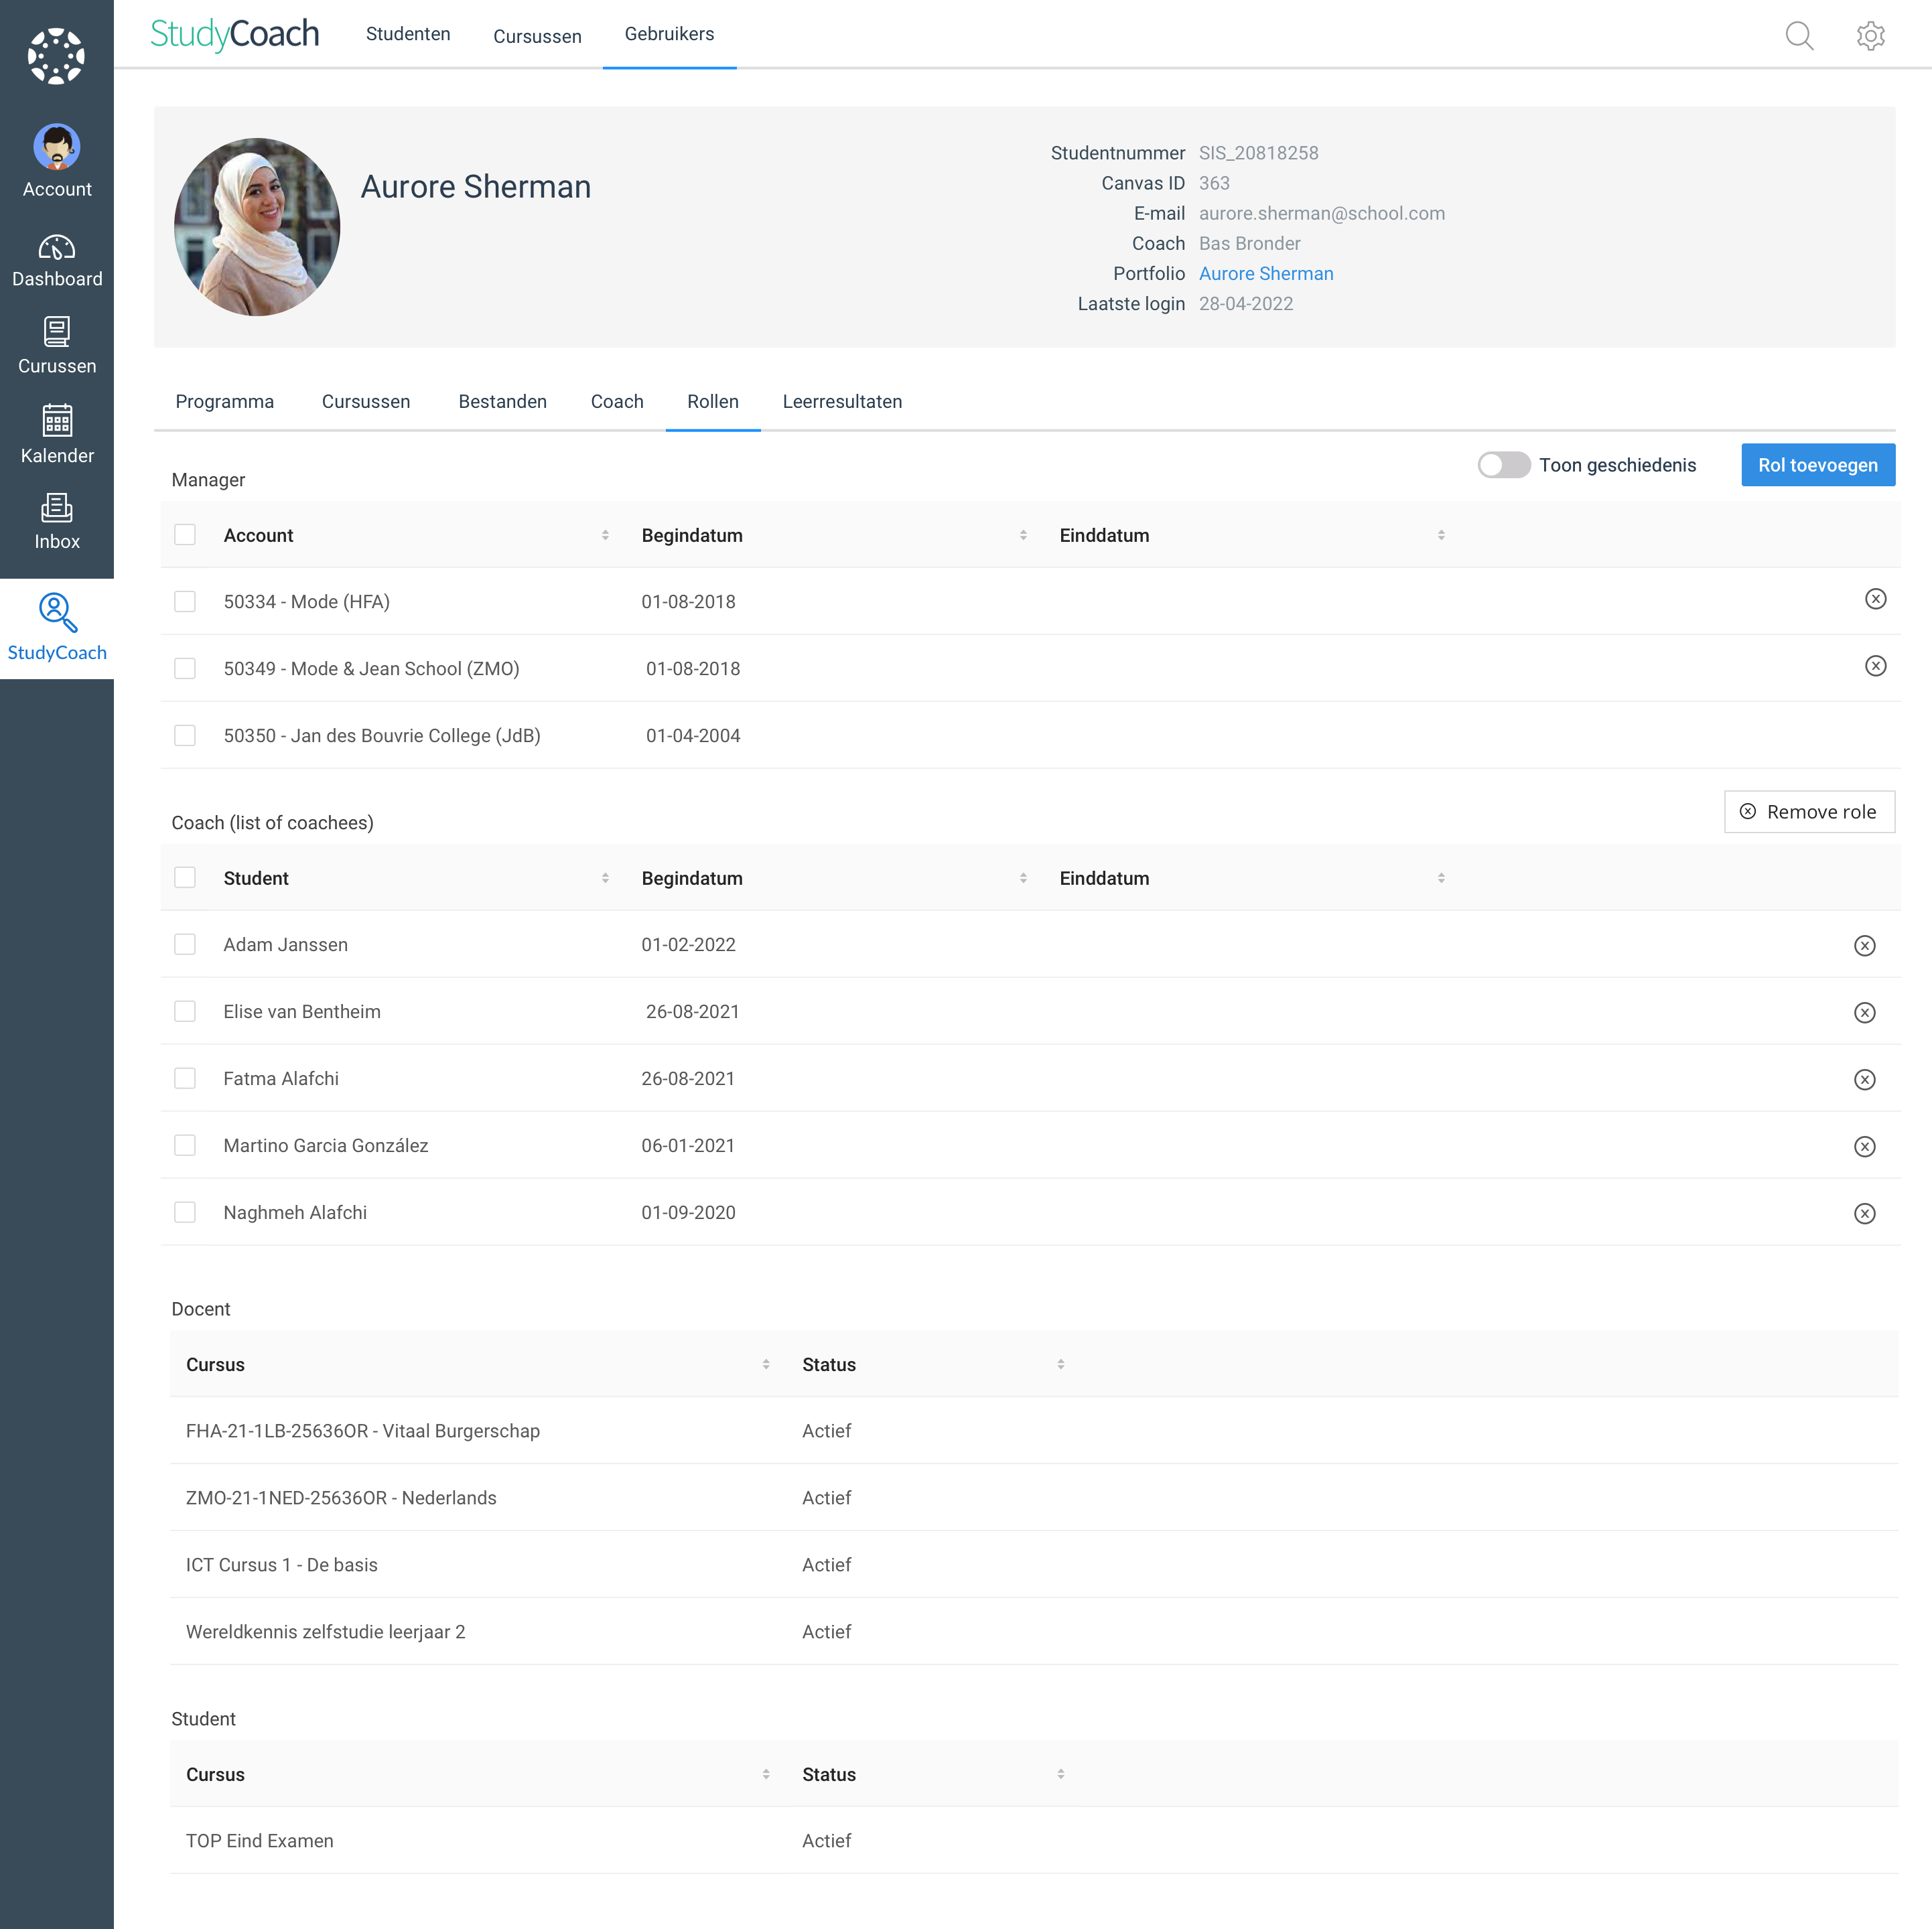
Task: Sort Coach table by Begindatum
Action: [x=1023, y=879]
